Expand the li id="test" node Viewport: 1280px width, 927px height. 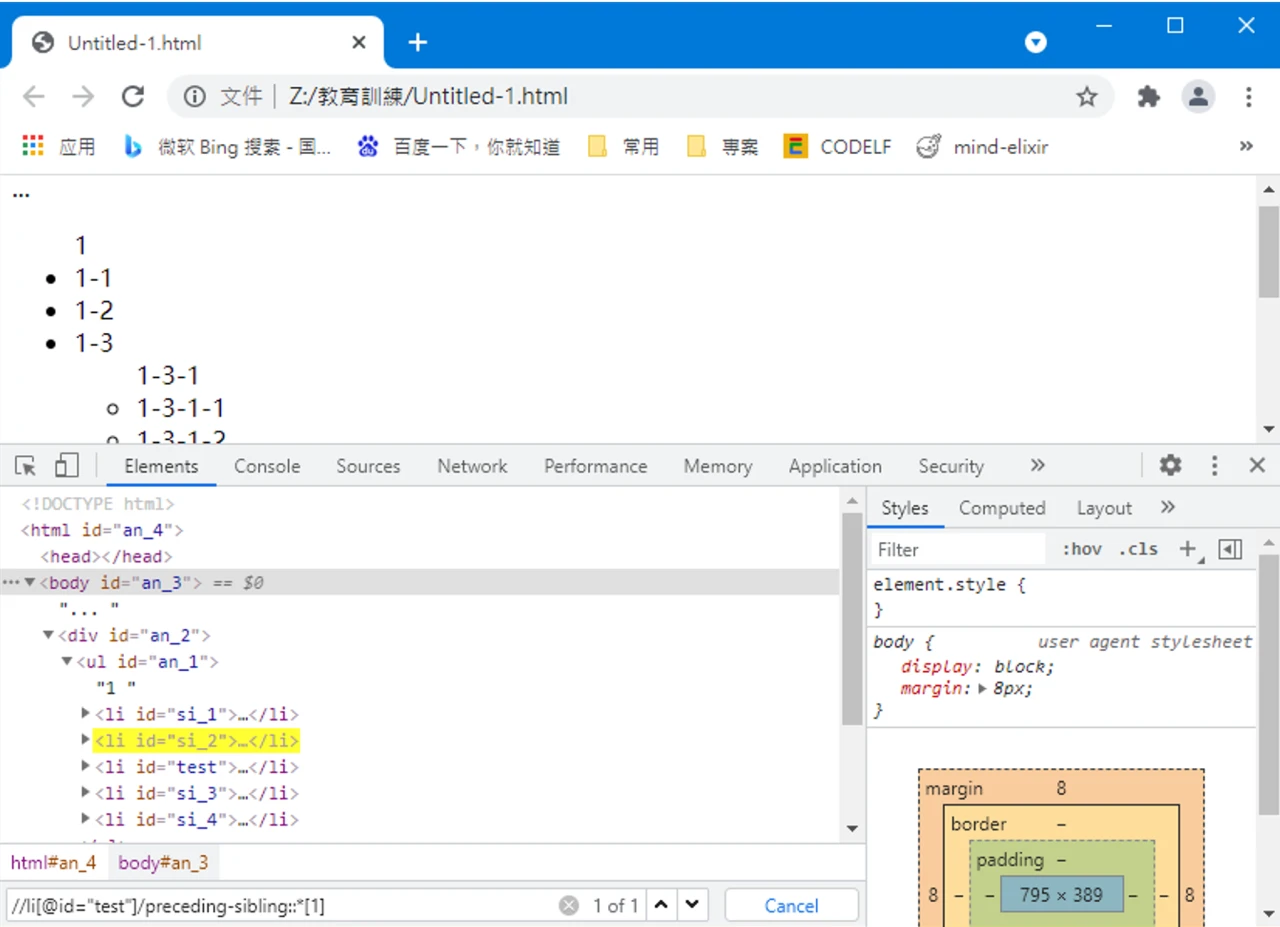86,767
